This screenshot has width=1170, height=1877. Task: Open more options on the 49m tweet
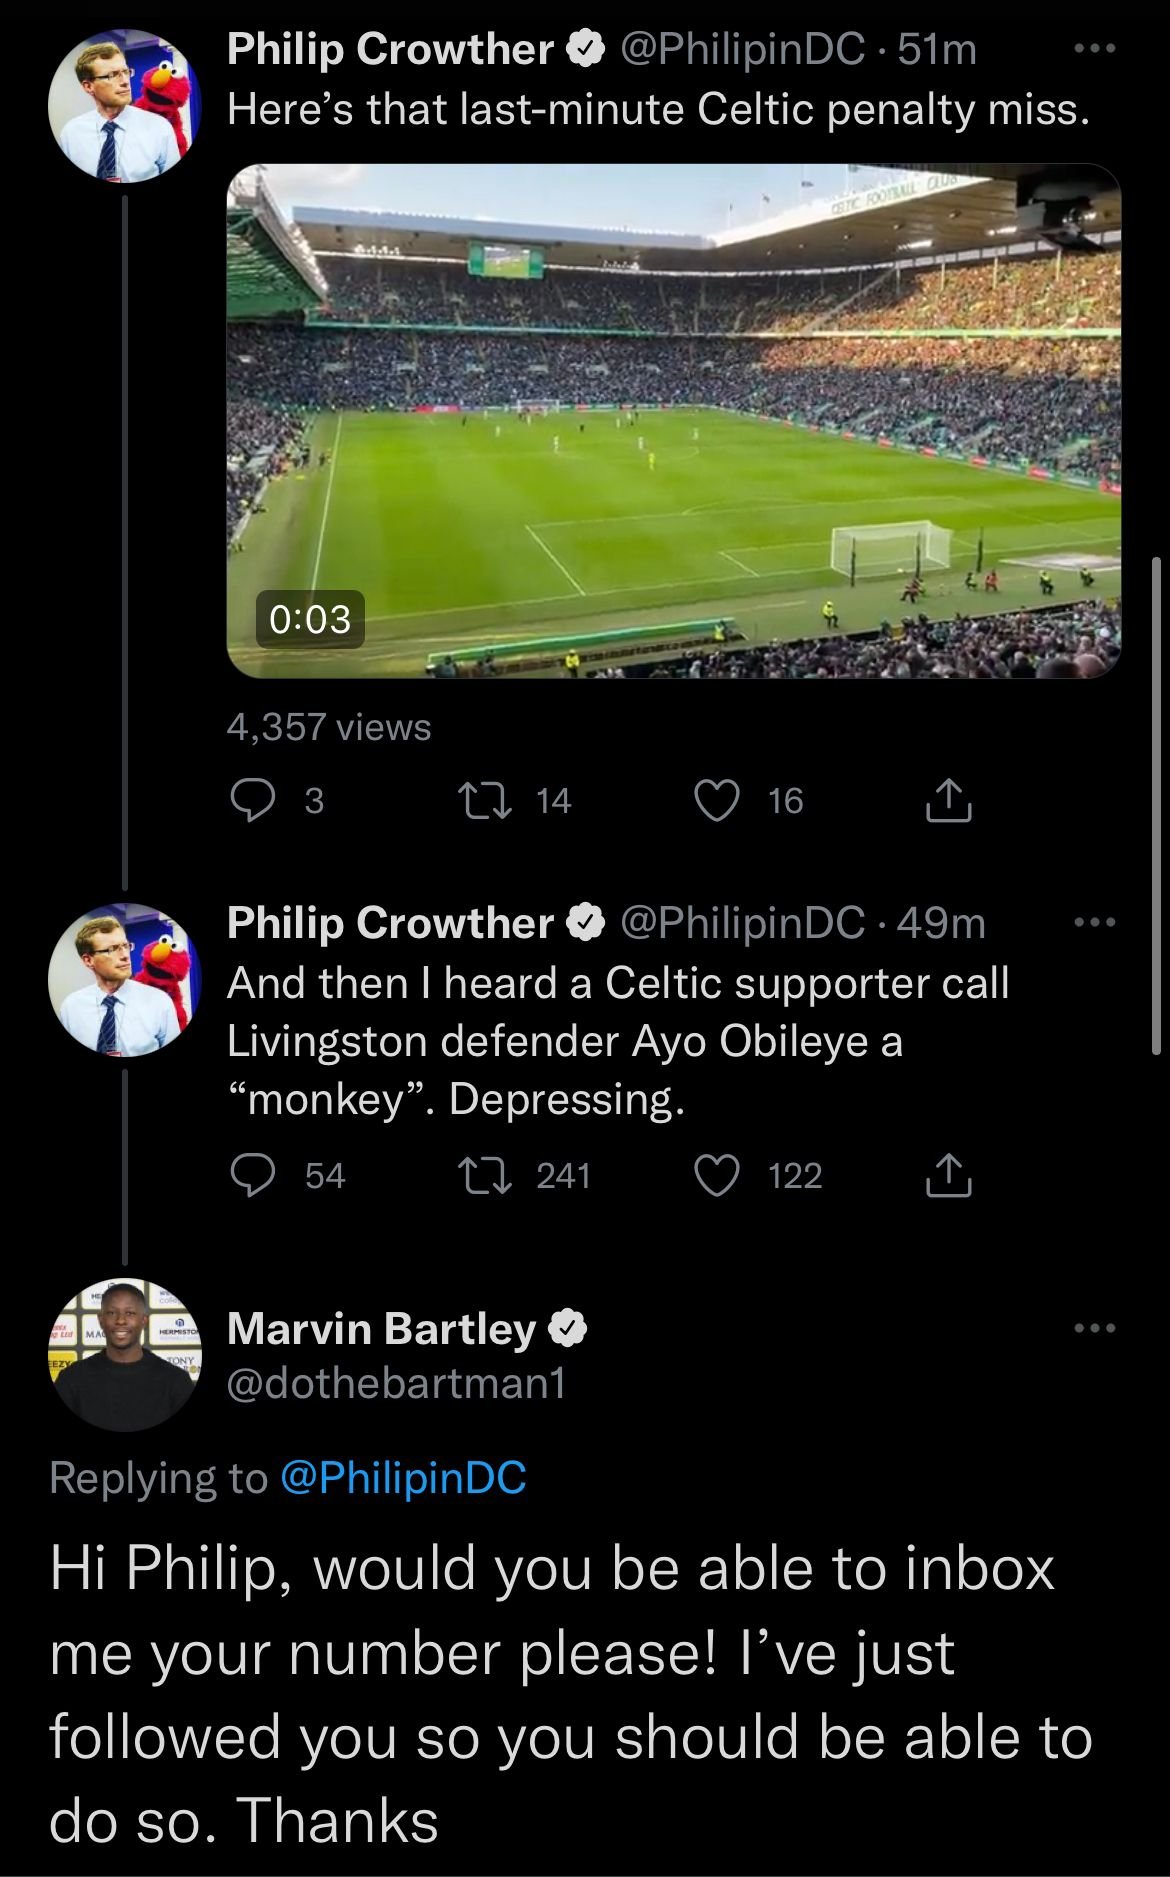pyautogui.click(x=1094, y=922)
